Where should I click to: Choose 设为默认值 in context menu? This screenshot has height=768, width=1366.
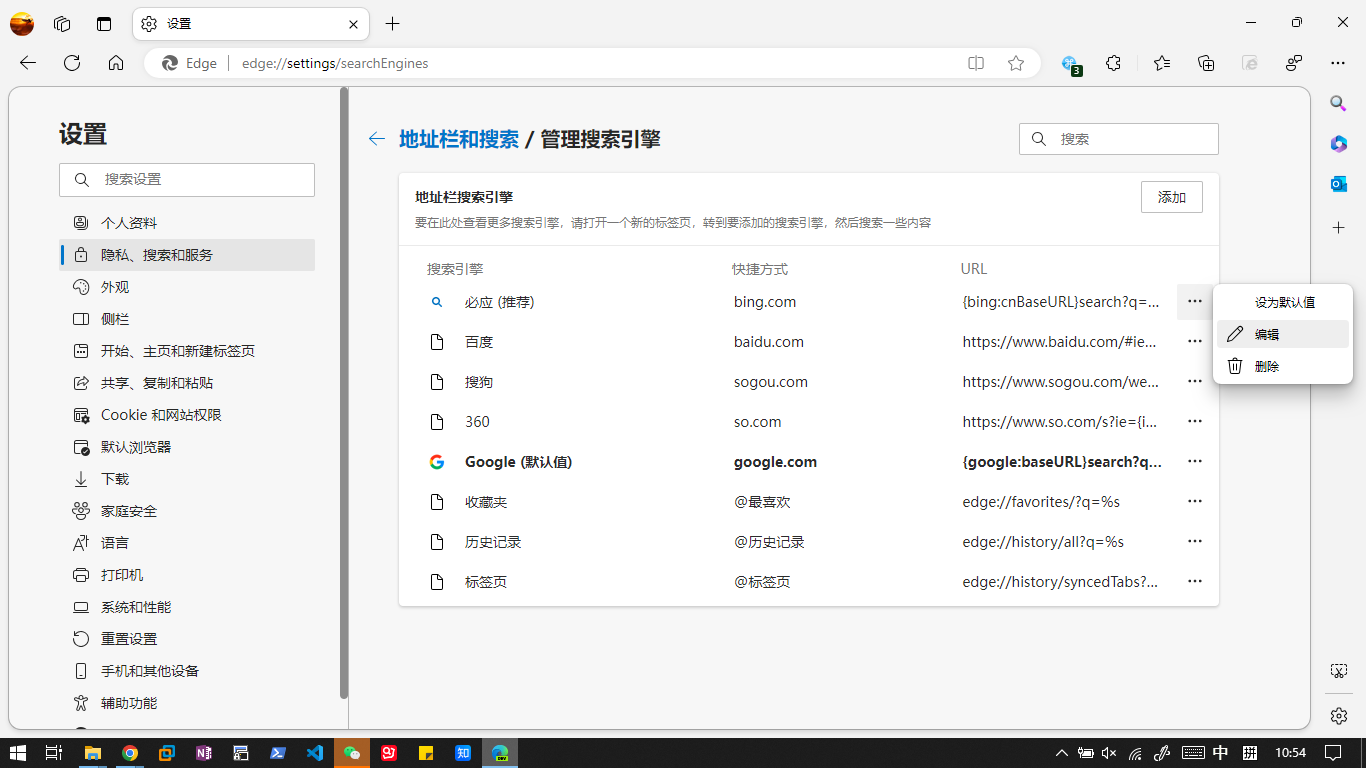click(1283, 302)
